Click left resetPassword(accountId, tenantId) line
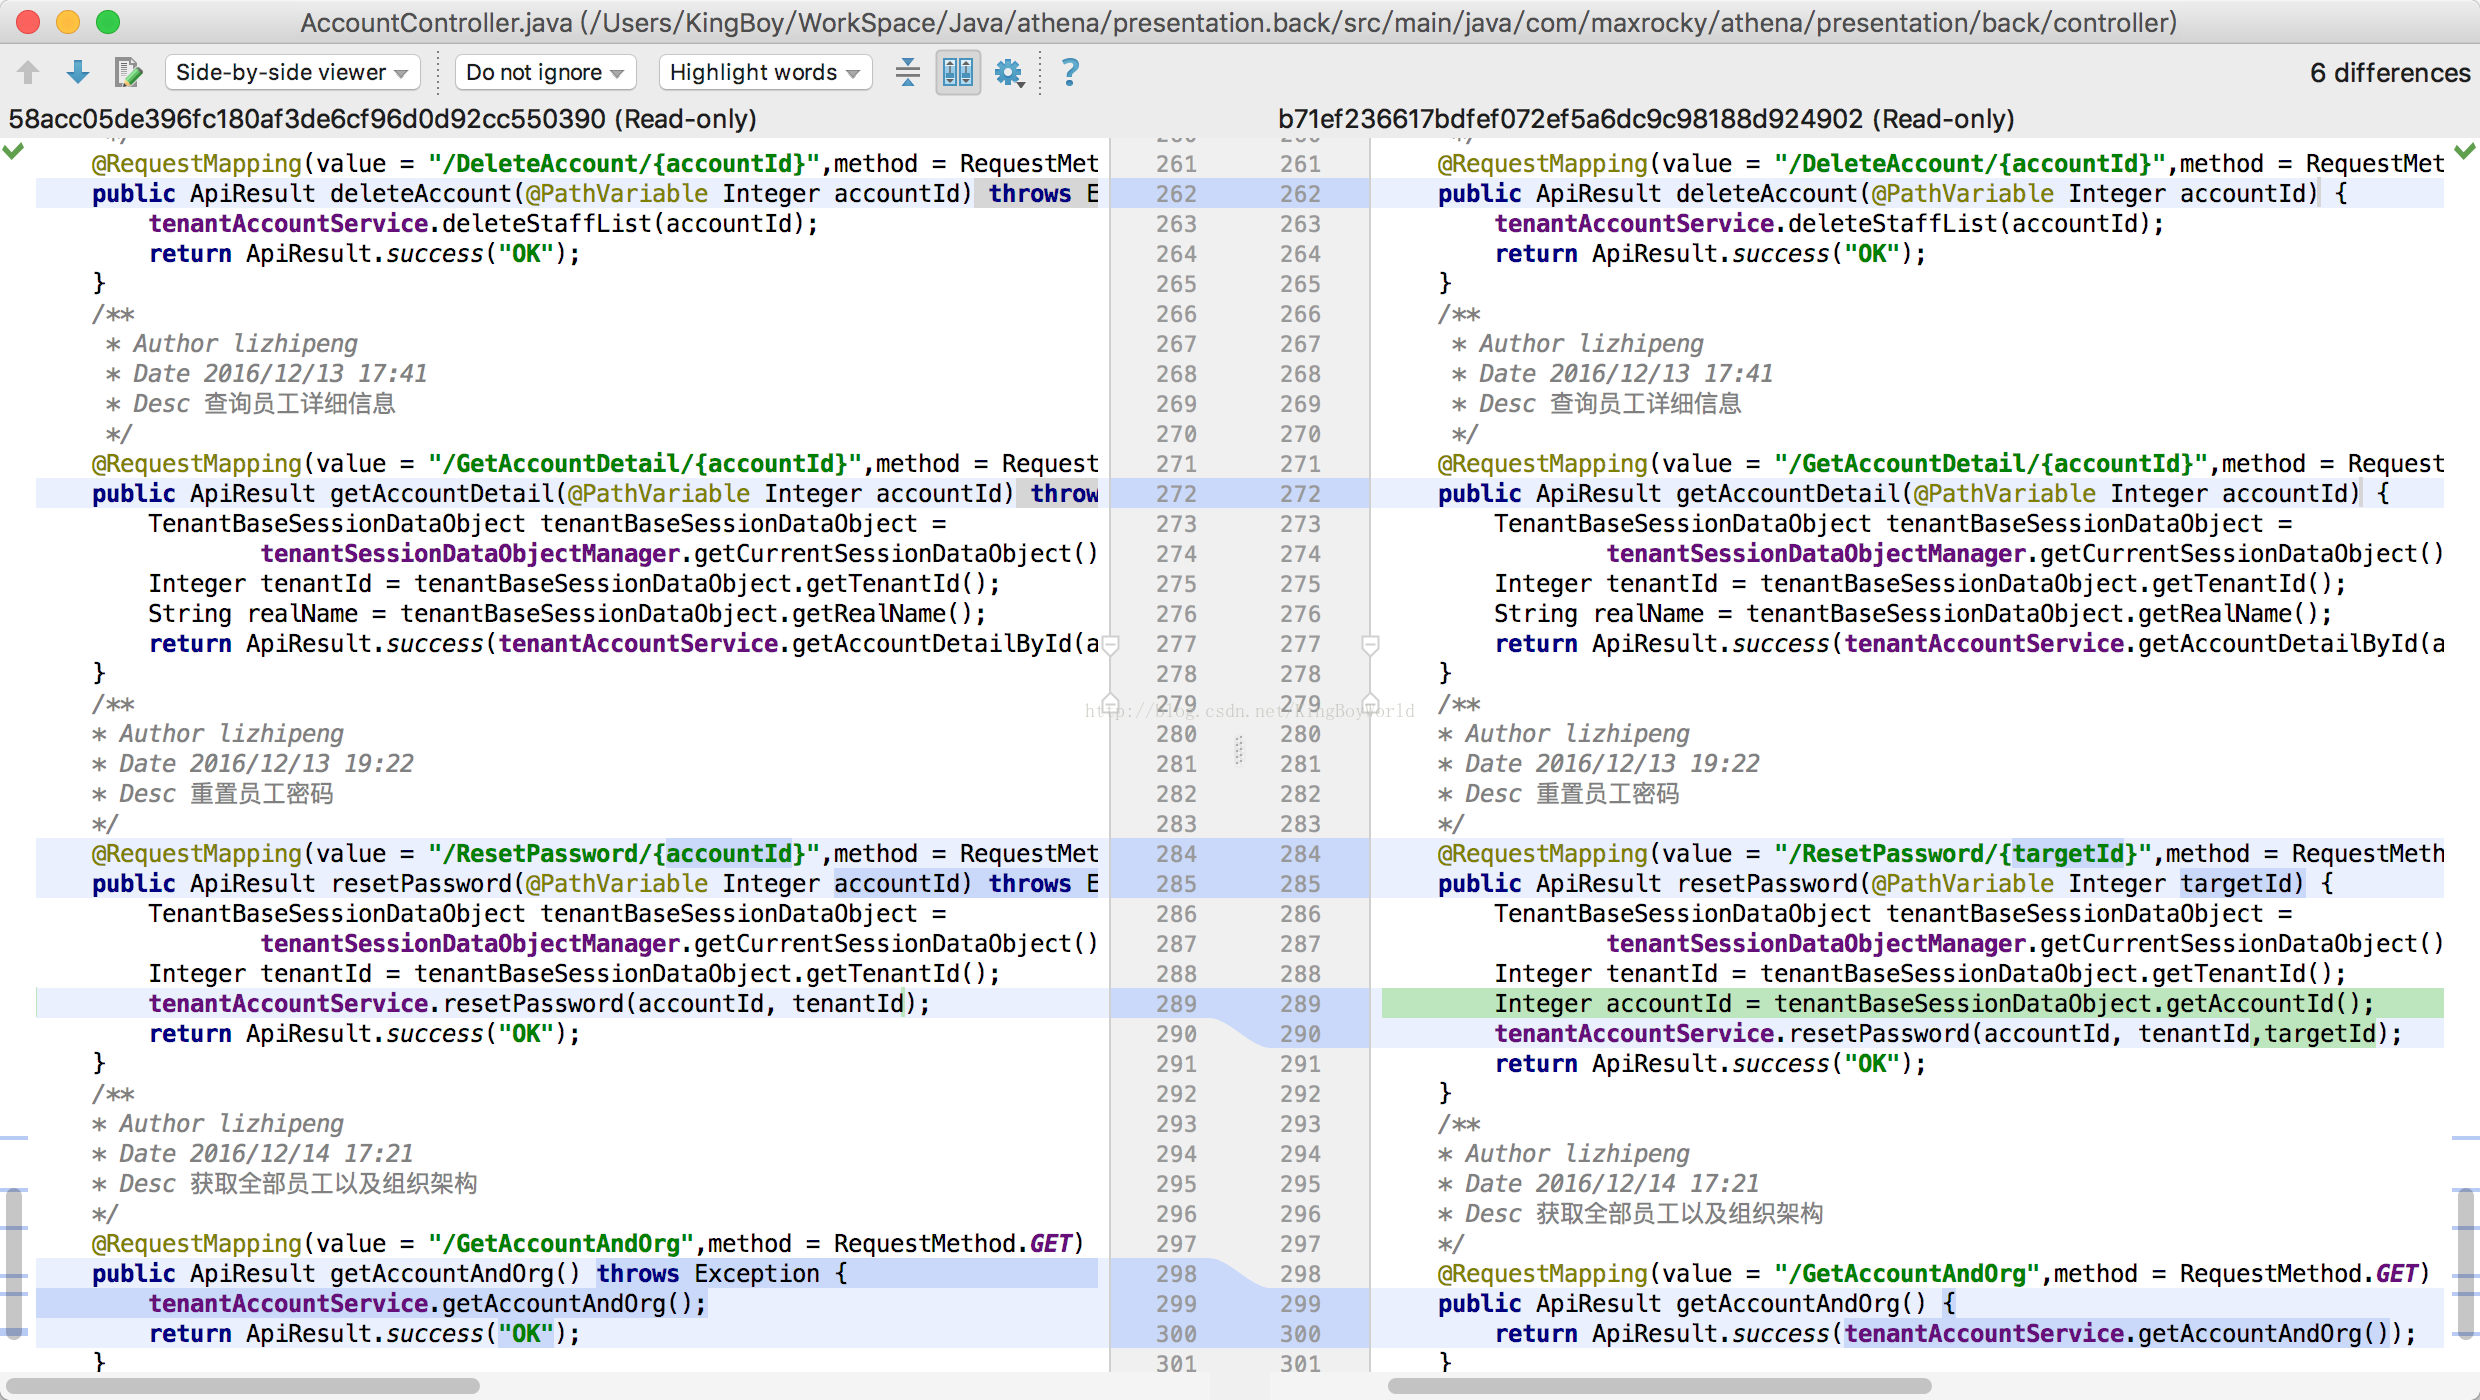Viewport: 2480px width, 1400px height. (x=539, y=1004)
